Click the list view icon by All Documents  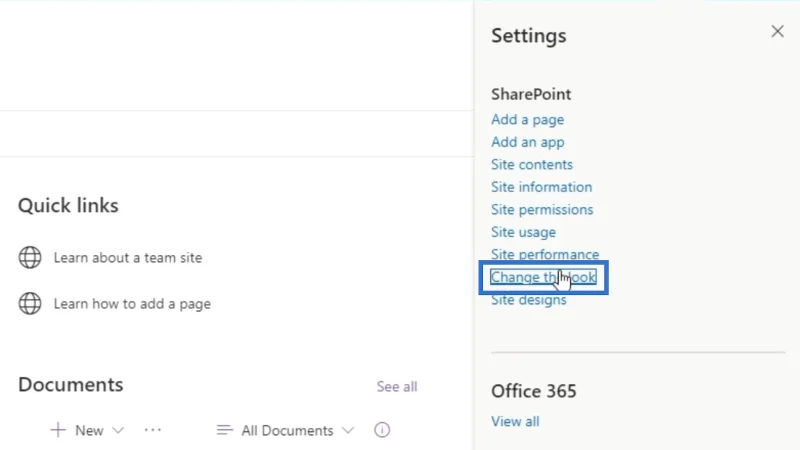click(x=224, y=430)
